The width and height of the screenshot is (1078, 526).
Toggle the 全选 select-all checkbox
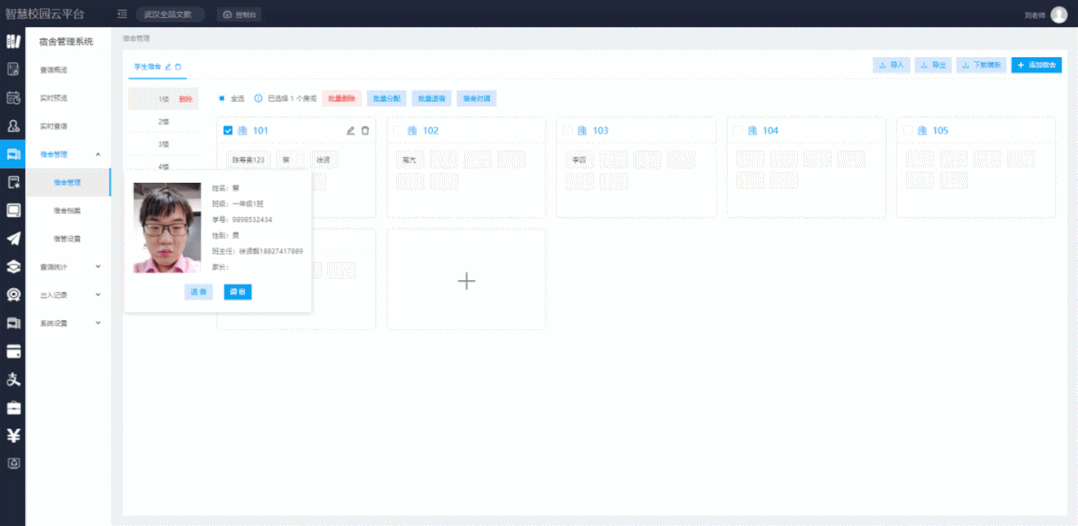click(221, 98)
